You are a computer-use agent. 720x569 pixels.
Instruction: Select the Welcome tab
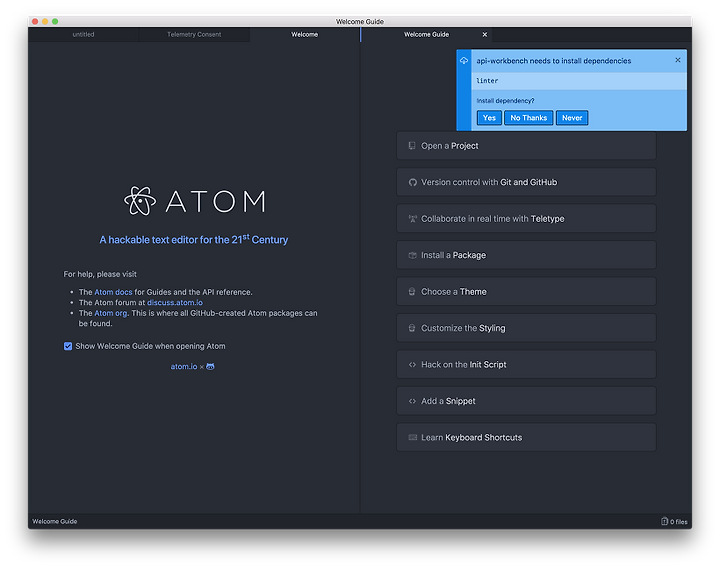point(304,34)
